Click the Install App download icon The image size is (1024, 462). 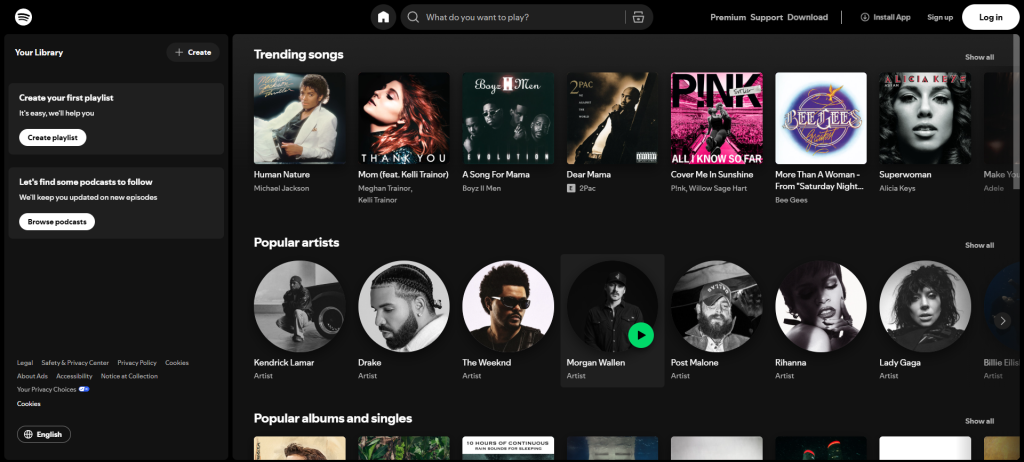[x=865, y=17]
